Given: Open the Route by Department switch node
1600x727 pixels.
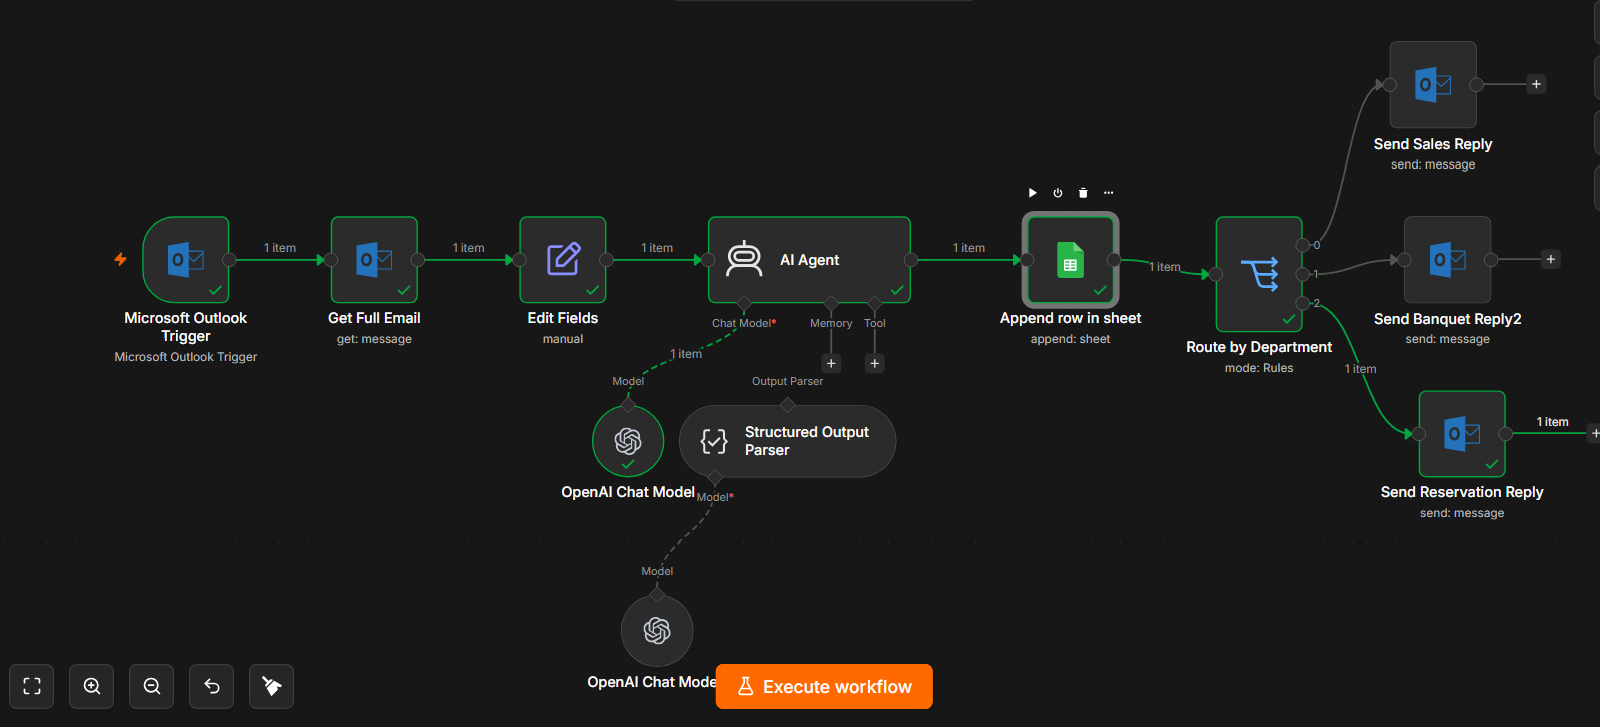Looking at the screenshot, I should click(x=1259, y=274).
